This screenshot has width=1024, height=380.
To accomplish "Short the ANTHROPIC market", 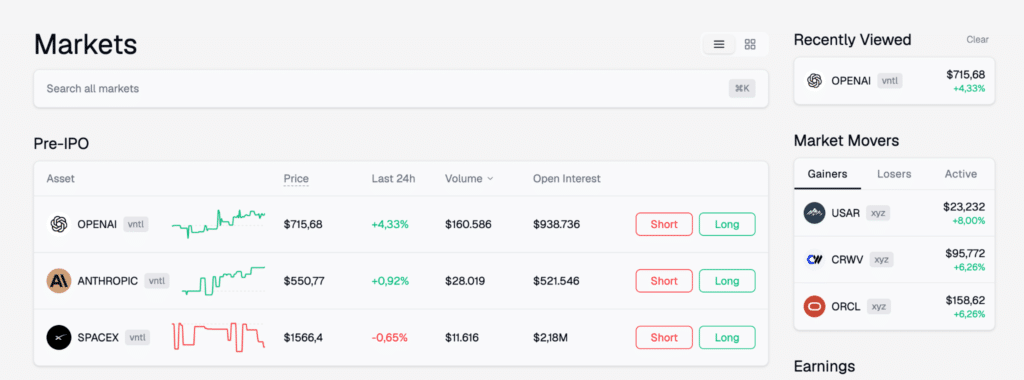I will (664, 281).
